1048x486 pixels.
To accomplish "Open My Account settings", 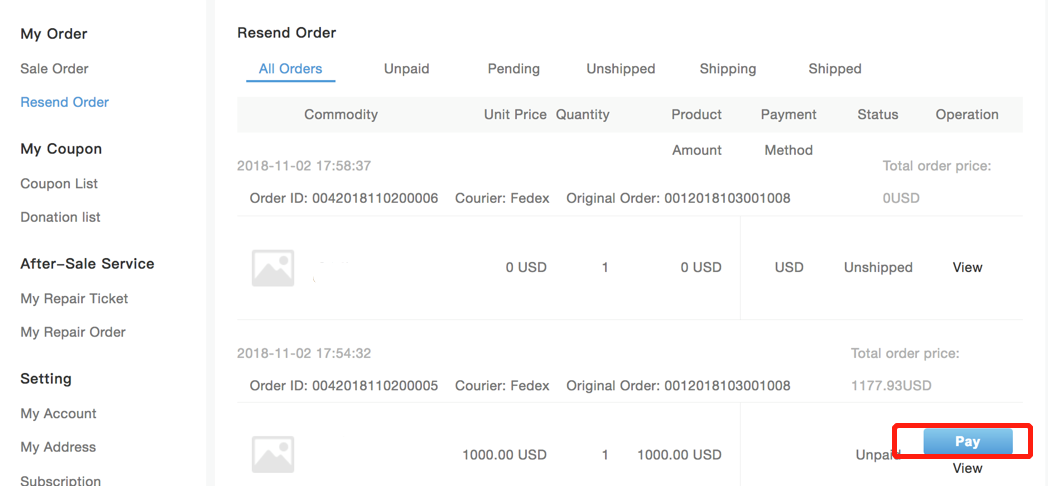I will [x=58, y=414].
